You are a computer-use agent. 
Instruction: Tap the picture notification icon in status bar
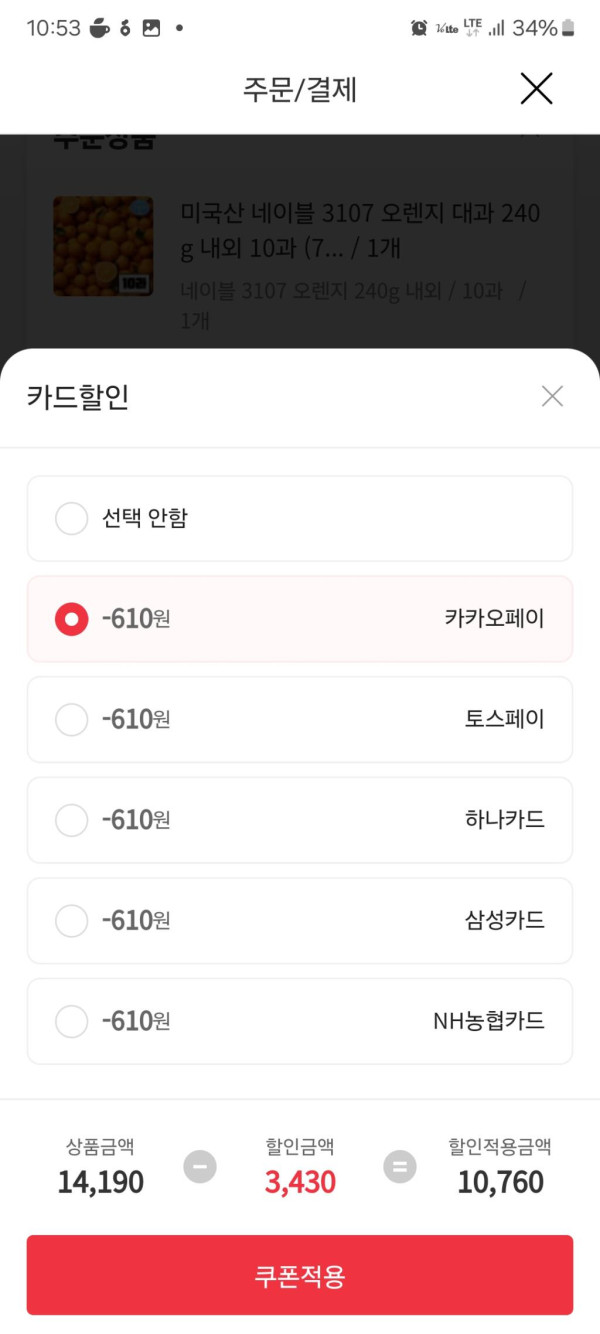click(x=151, y=28)
